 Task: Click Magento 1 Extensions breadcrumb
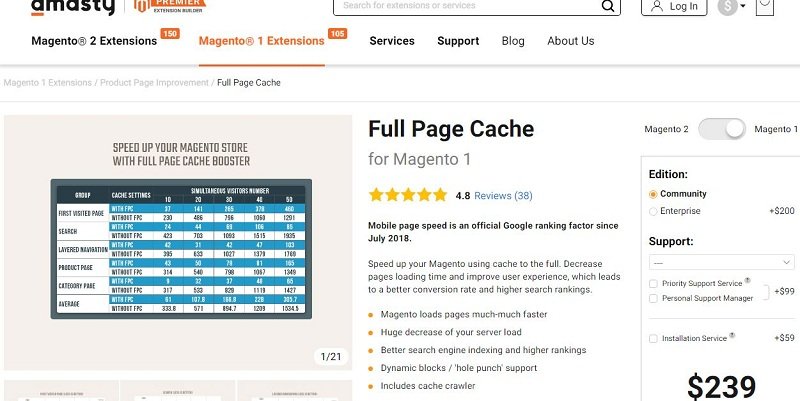[x=47, y=83]
